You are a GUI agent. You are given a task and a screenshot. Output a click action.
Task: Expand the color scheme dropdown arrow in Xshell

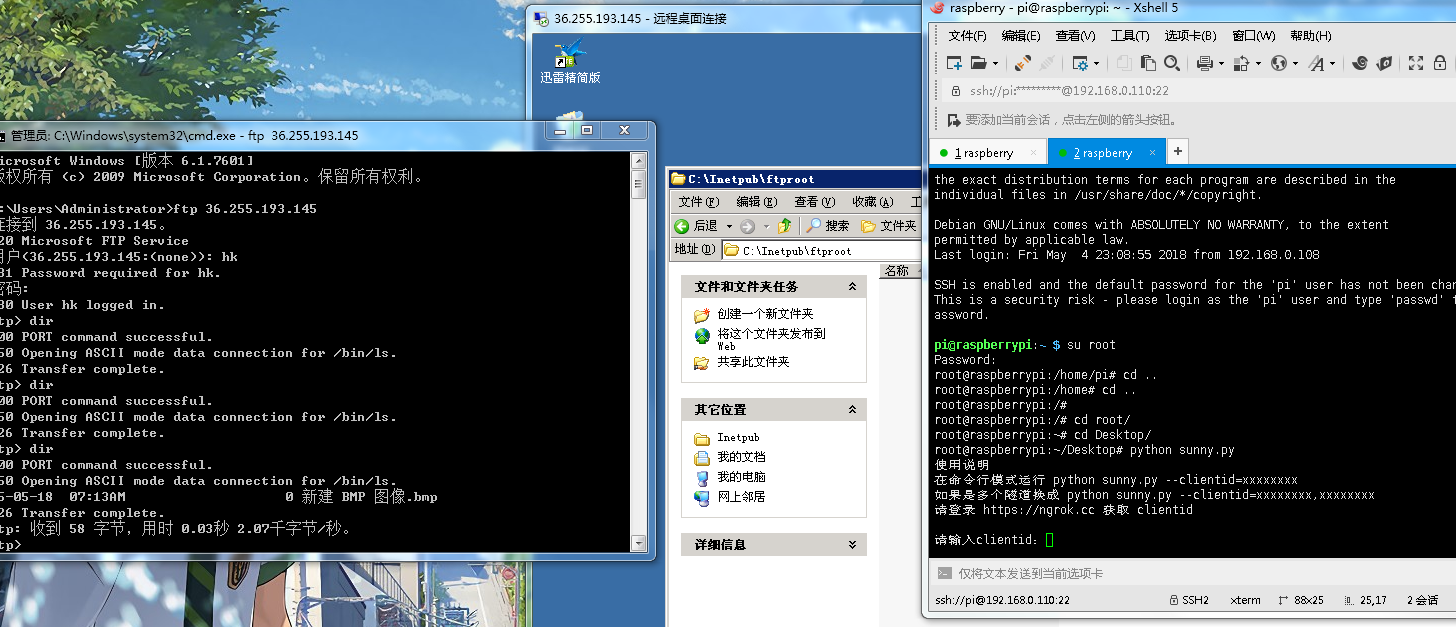[1258, 63]
